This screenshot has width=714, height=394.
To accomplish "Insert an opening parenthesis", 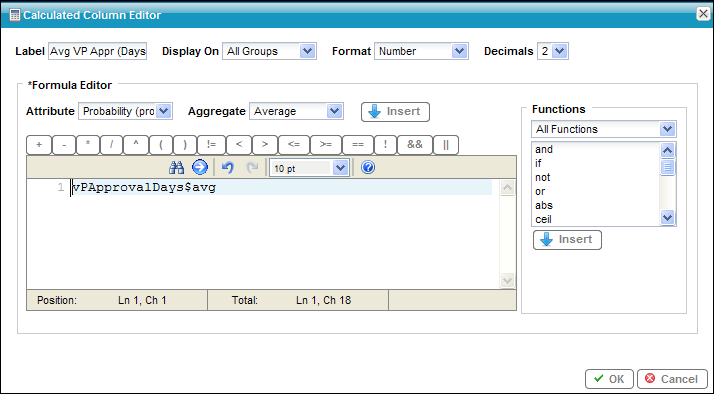I will (161, 145).
